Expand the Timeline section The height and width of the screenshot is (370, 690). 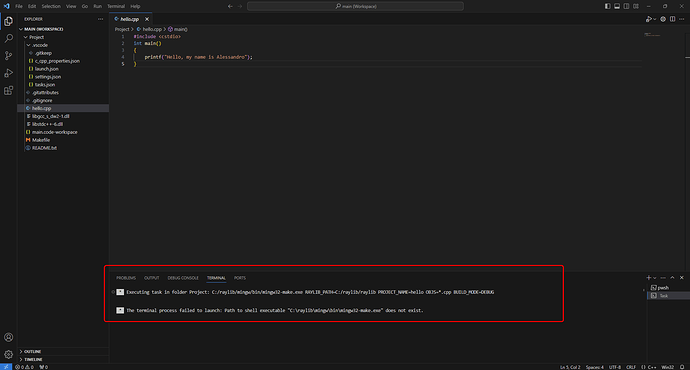(63, 359)
